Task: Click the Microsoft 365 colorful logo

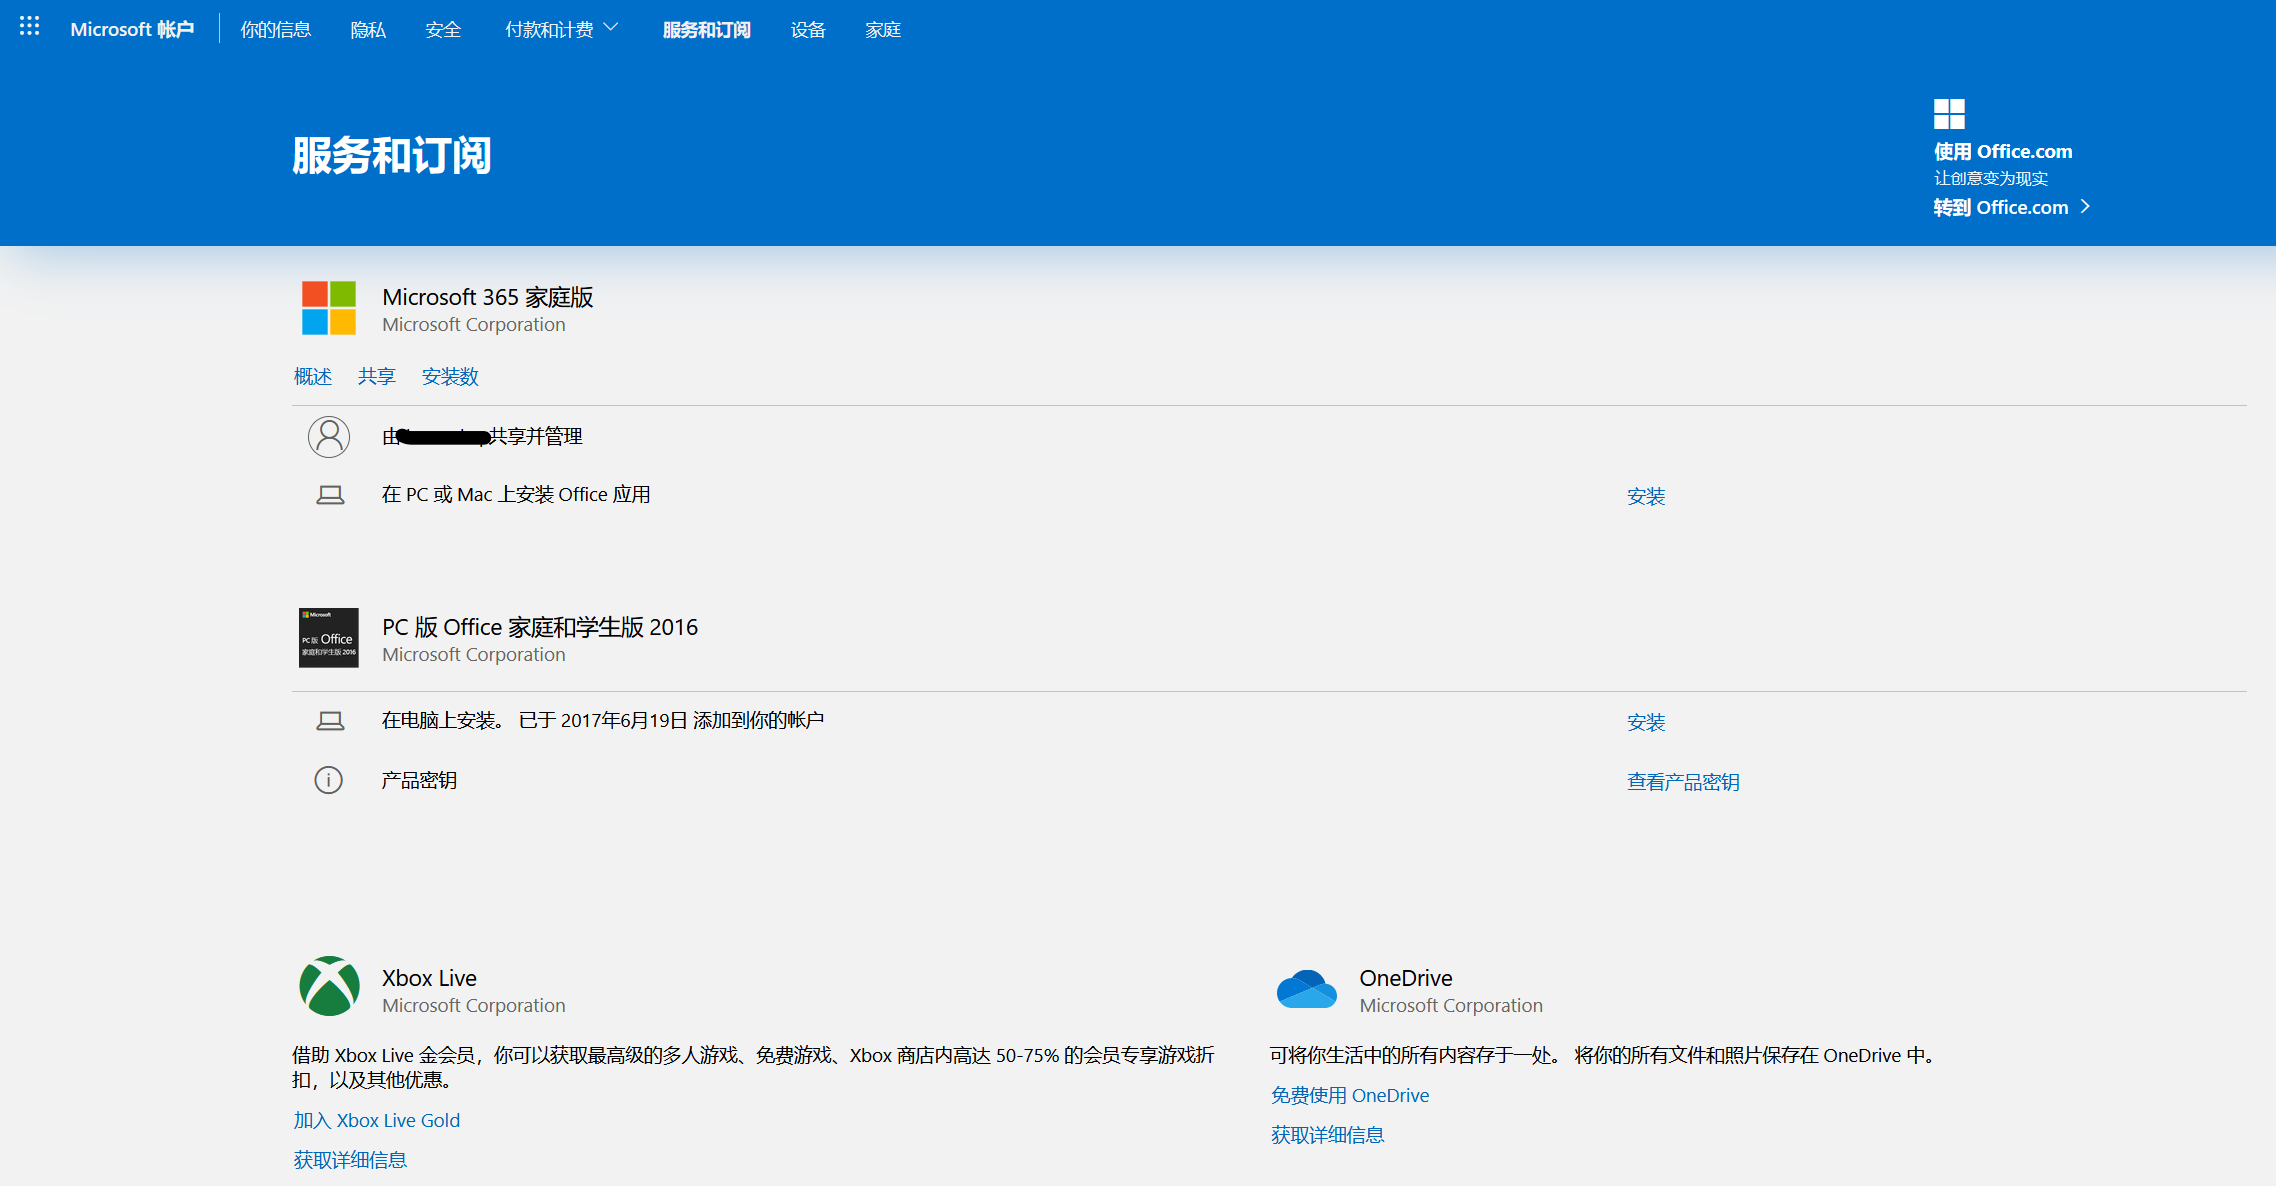Action: pyautogui.click(x=329, y=308)
